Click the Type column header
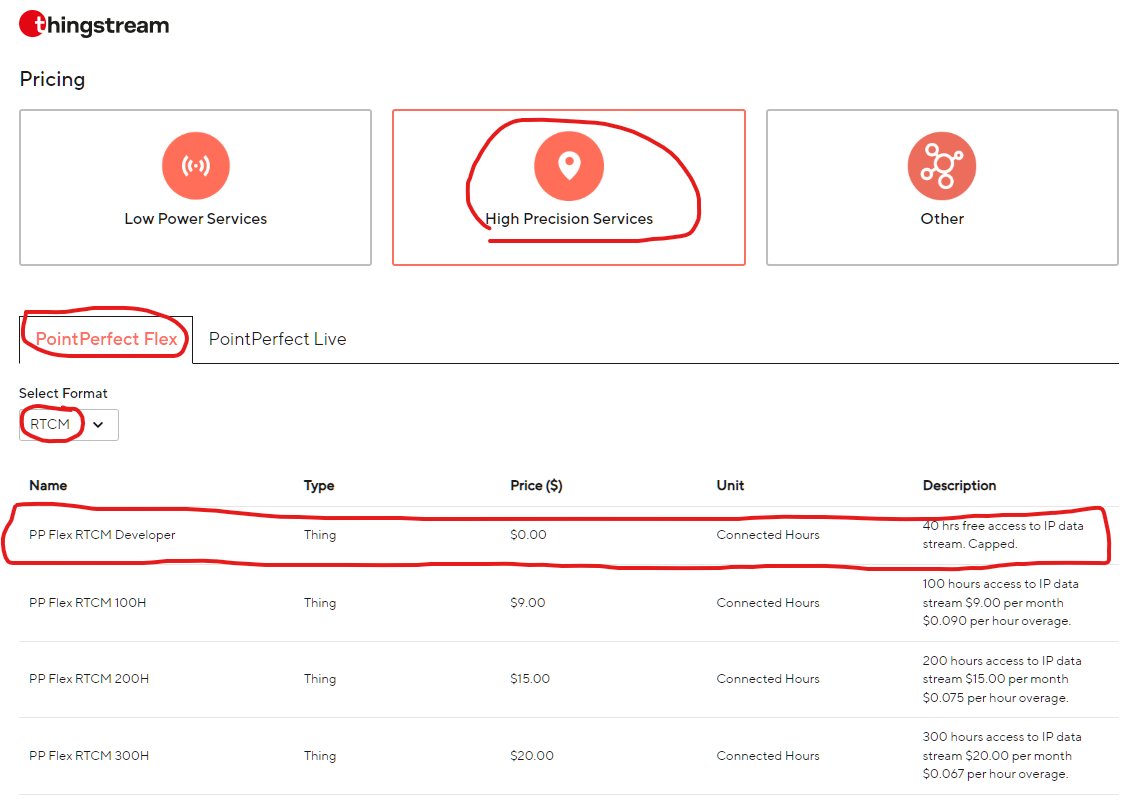 [319, 485]
